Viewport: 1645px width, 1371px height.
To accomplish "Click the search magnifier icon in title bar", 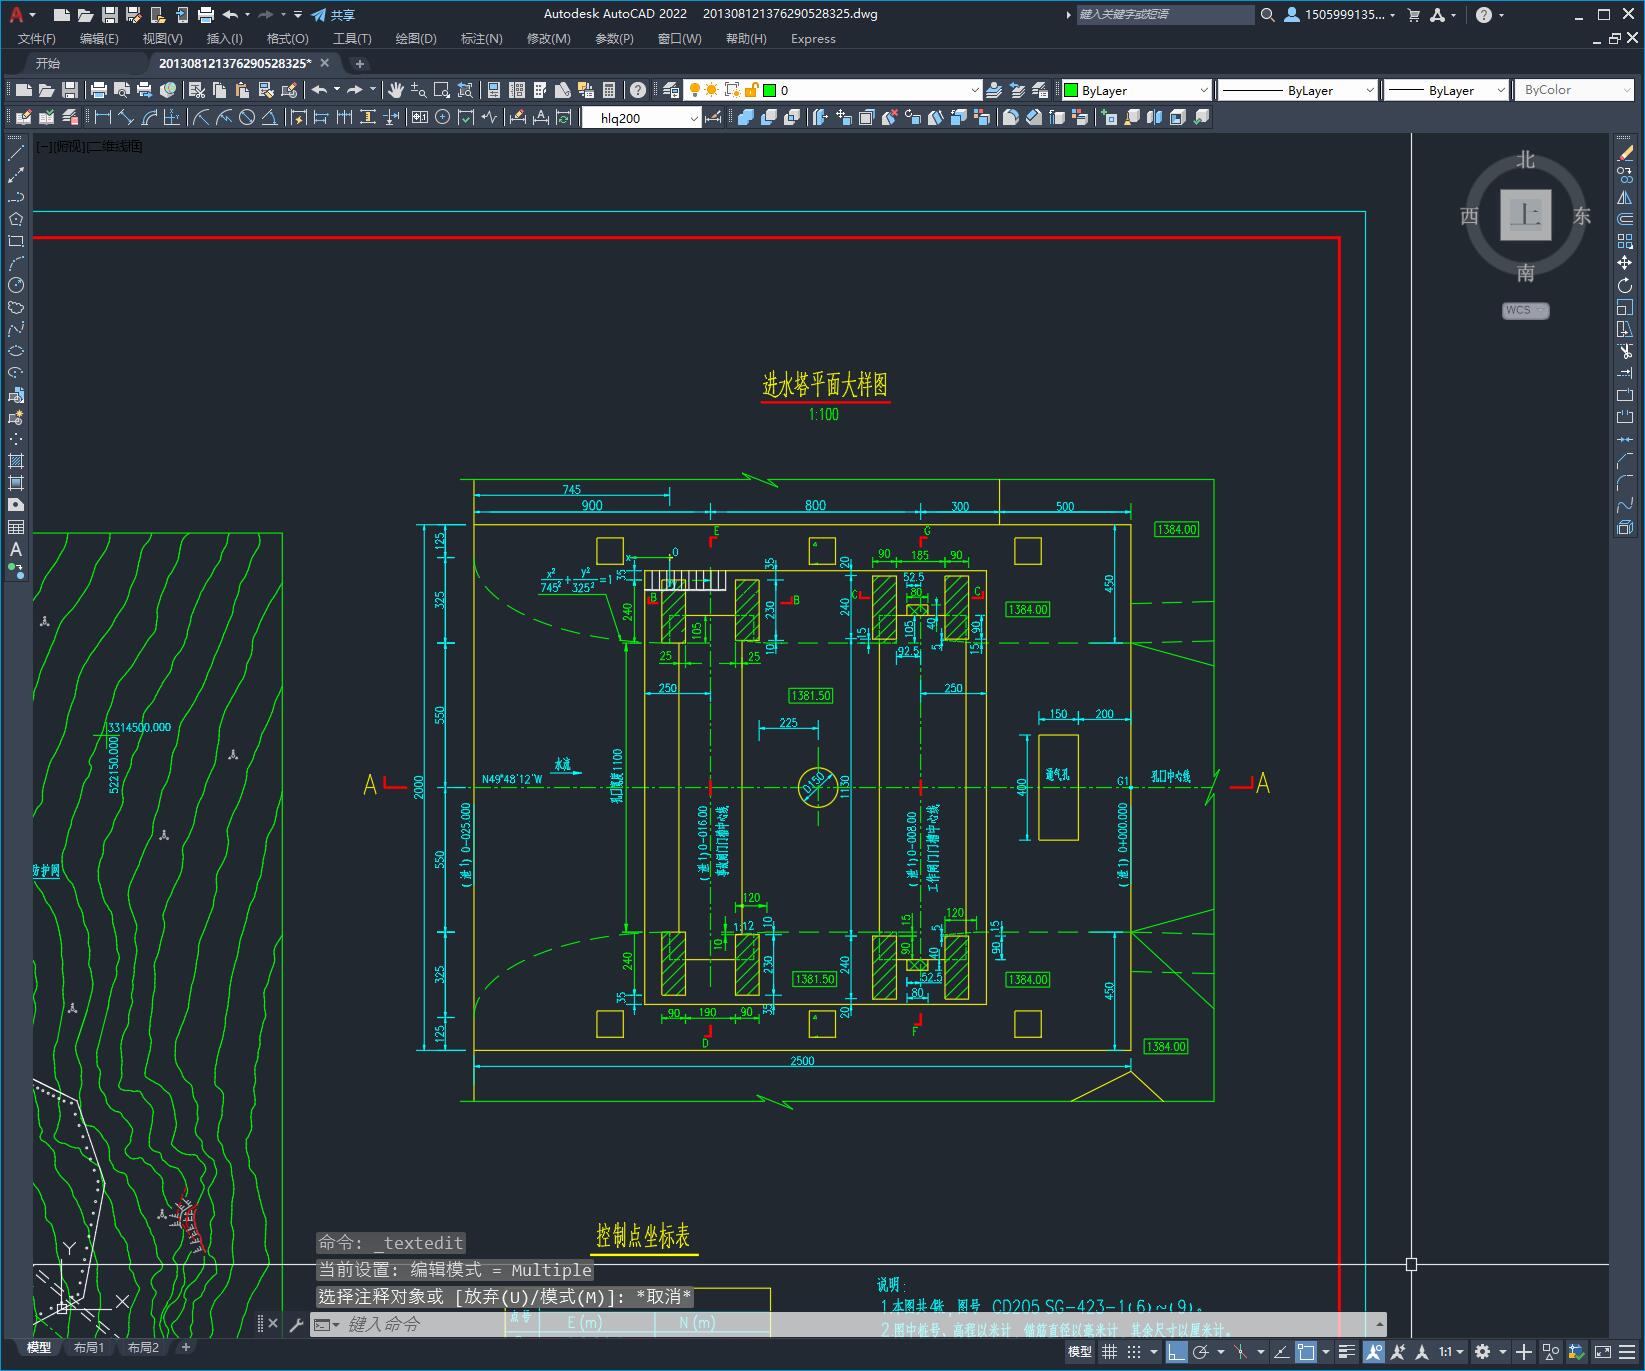I will coord(1268,15).
